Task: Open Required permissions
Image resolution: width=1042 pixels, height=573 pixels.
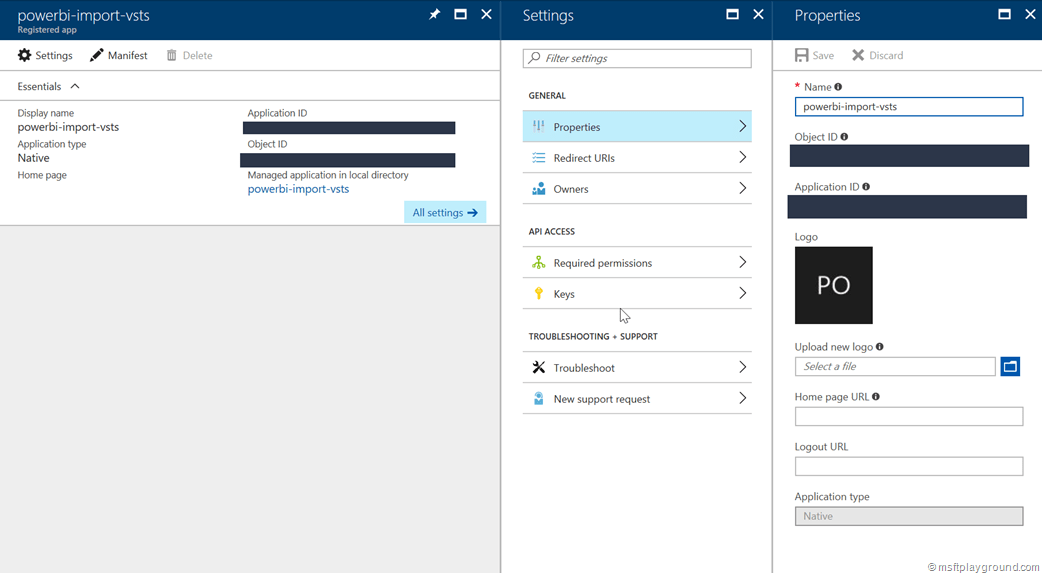Action: (x=637, y=263)
